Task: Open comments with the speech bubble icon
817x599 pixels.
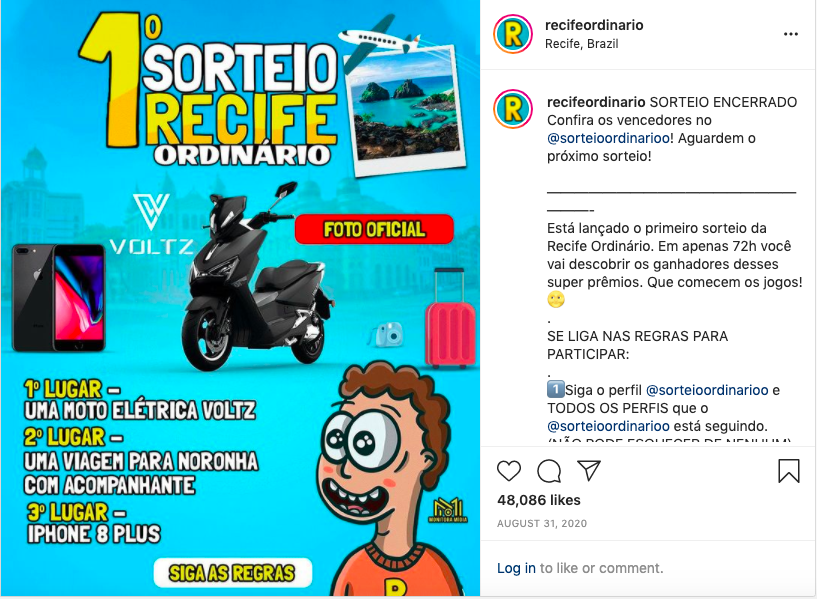Action: click(x=549, y=471)
